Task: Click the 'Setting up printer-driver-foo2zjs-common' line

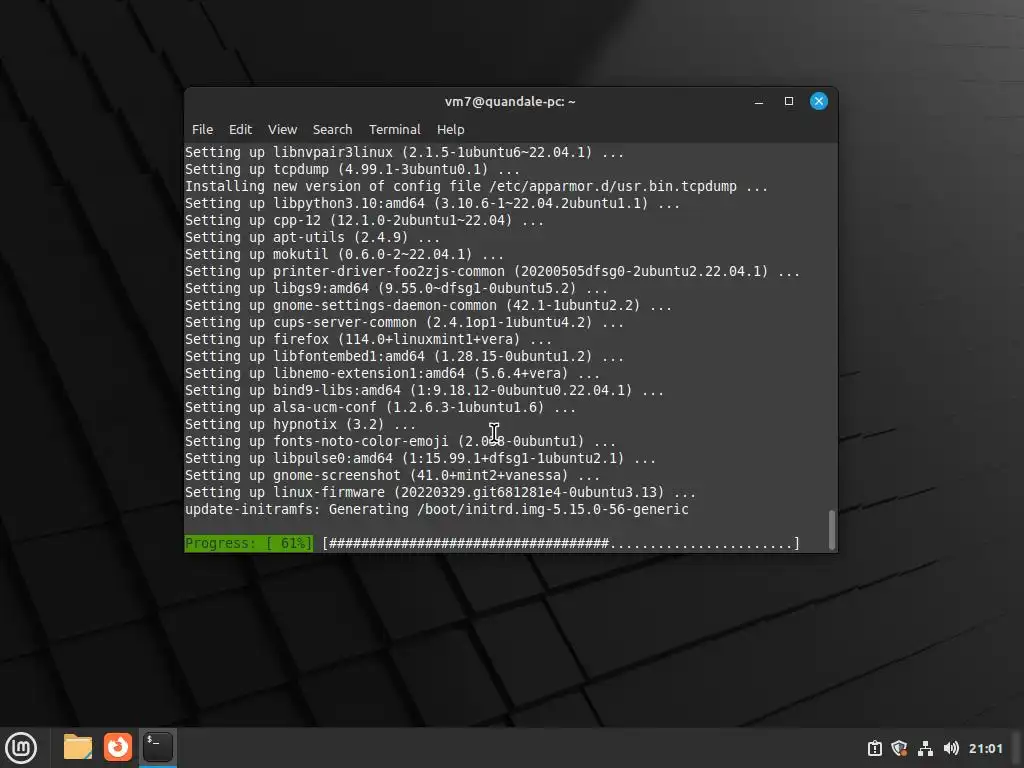Action: (x=492, y=271)
